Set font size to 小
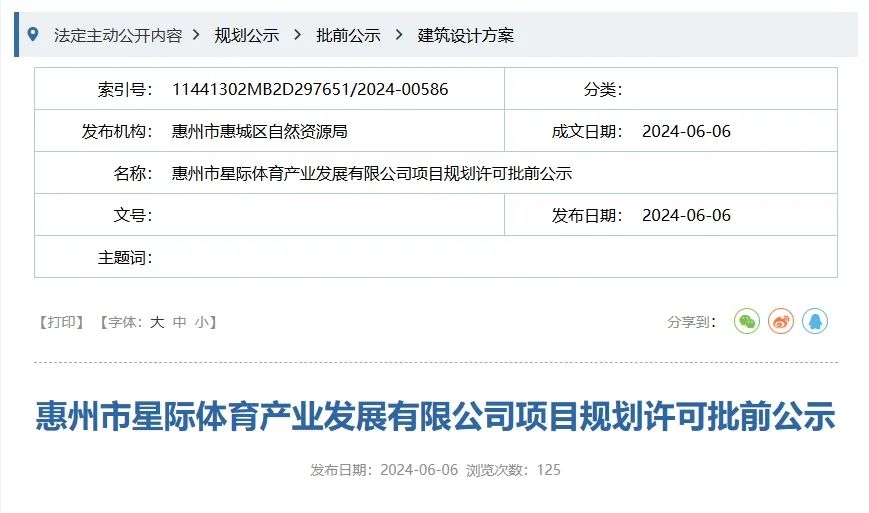This screenshot has height=513, width=869. coord(202,322)
